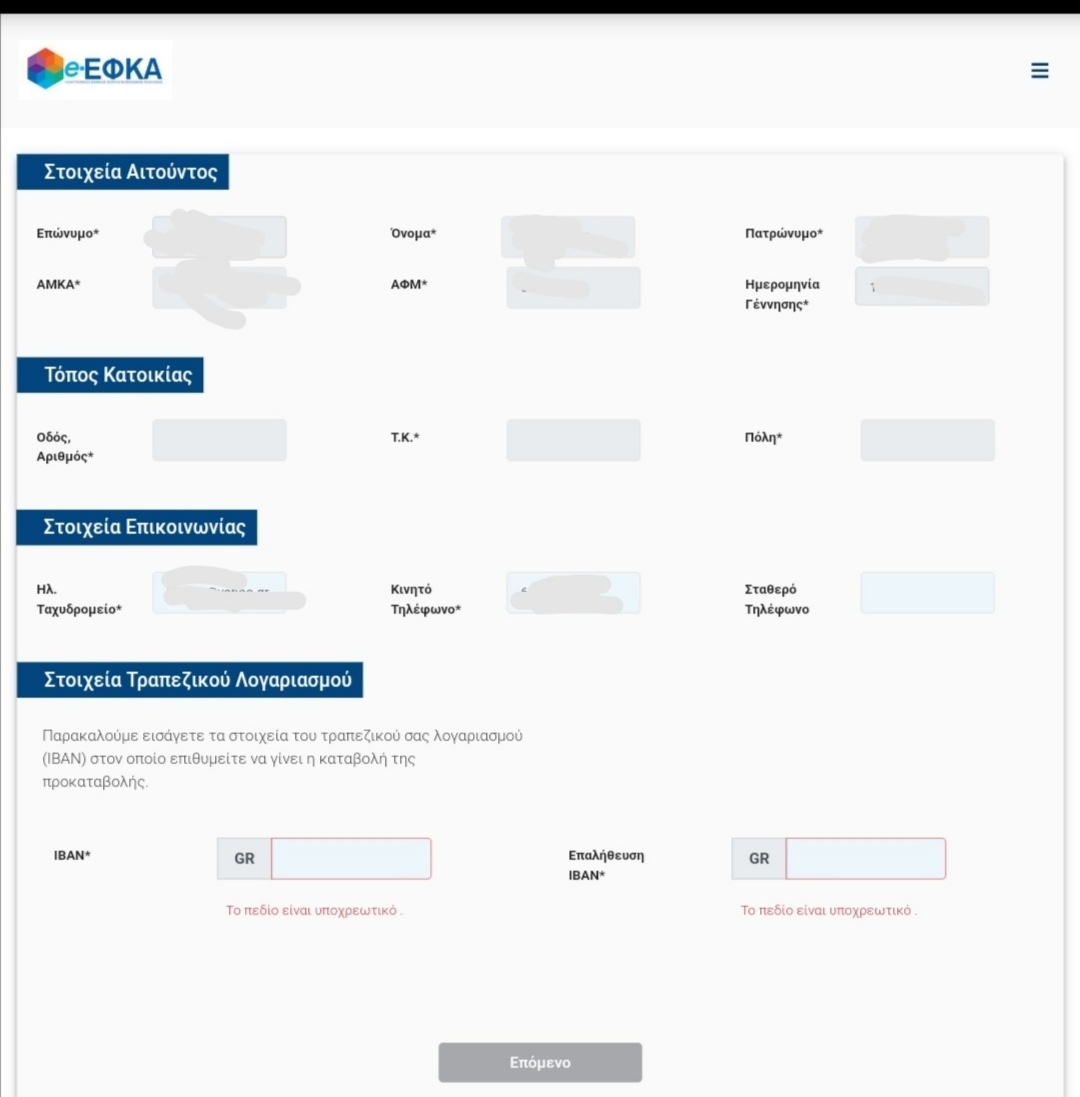The image size is (1080, 1097).
Task: Click the Επόμενο button
Action: 540,1062
